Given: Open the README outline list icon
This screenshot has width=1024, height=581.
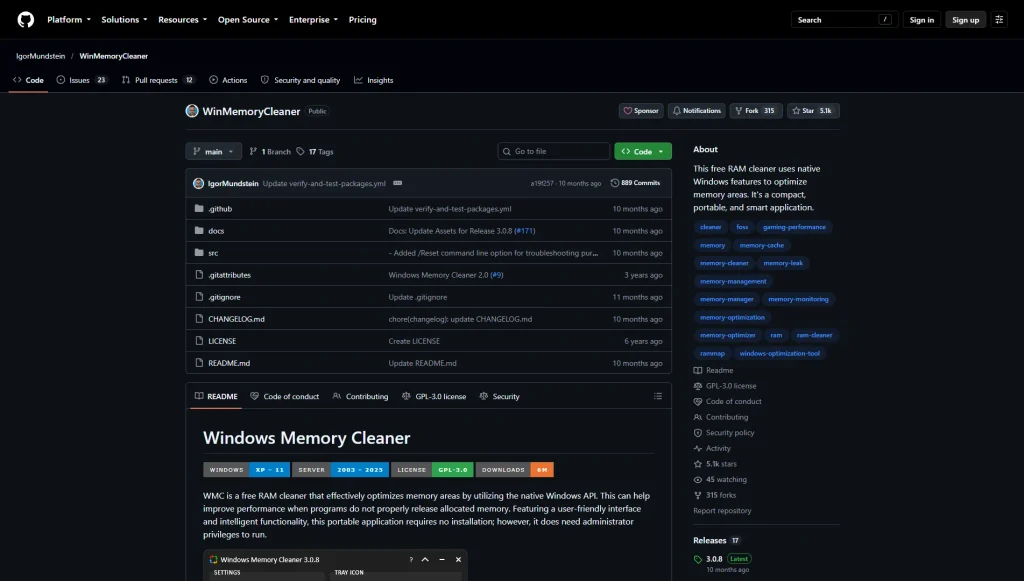Looking at the screenshot, I should click(x=658, y=396).
